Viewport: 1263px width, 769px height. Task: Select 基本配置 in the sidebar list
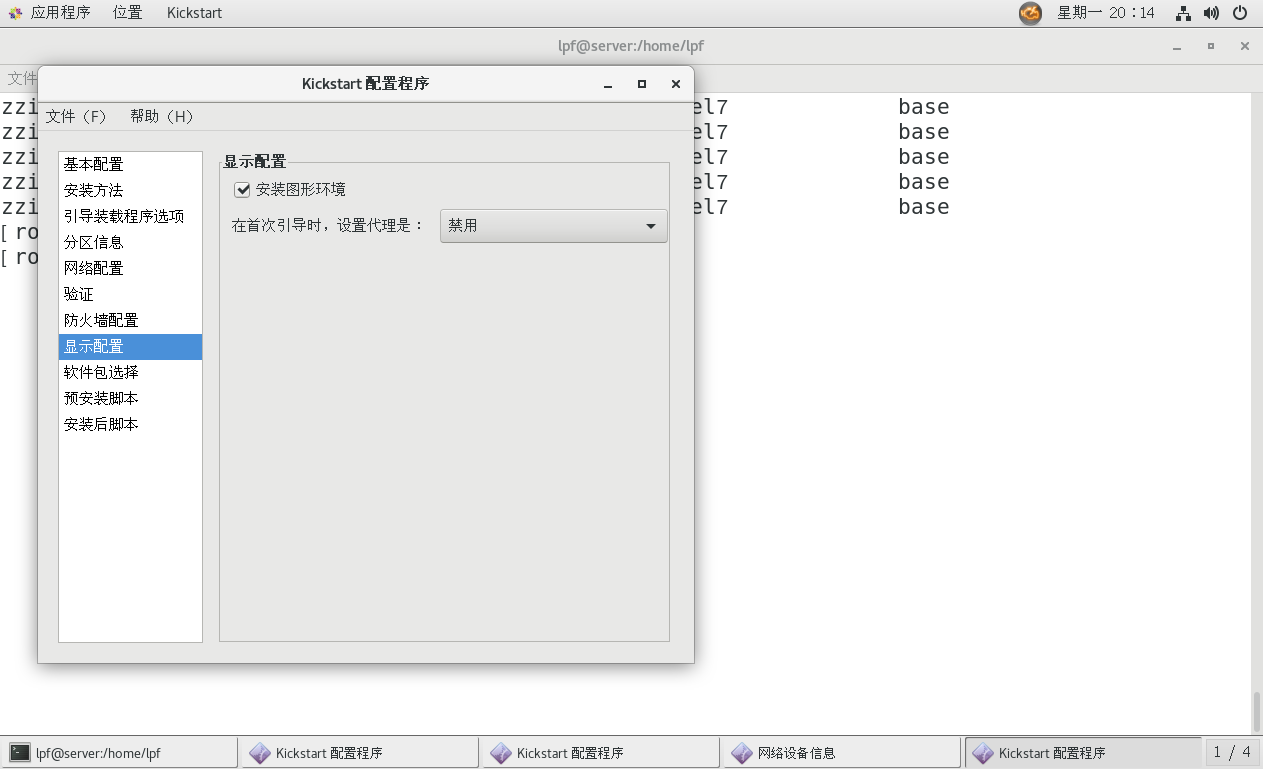point(130,164)
